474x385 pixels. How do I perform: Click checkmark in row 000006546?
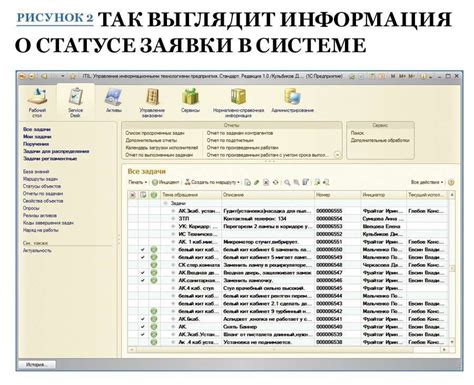coord(143,280)
